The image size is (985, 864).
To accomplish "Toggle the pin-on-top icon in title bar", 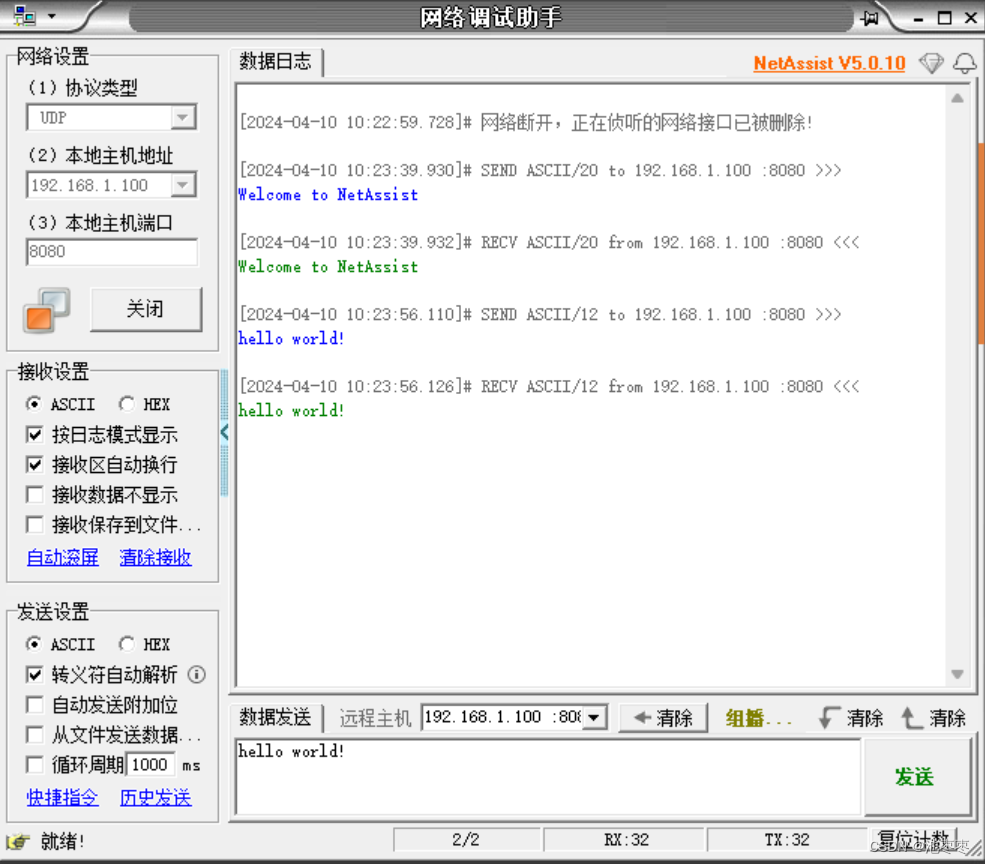I will (870, 18).
